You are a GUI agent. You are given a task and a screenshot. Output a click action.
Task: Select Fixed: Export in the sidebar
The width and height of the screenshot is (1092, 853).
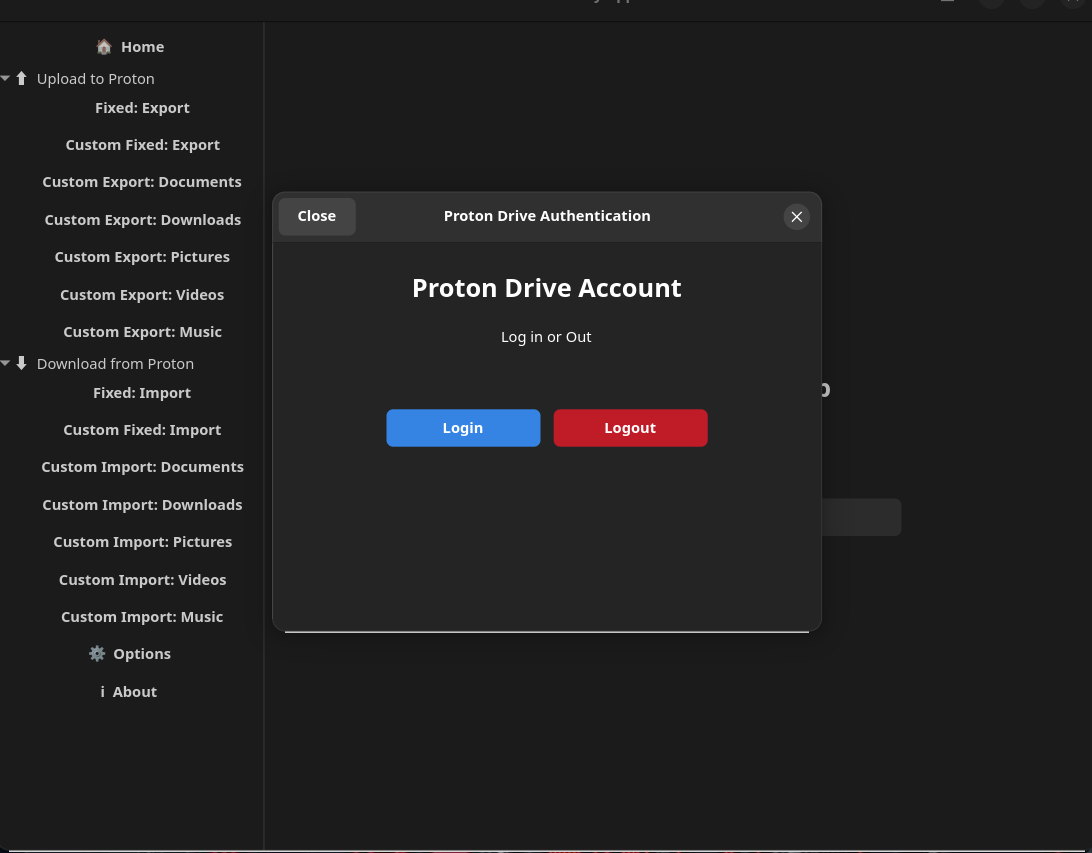(x=143, y=108)
